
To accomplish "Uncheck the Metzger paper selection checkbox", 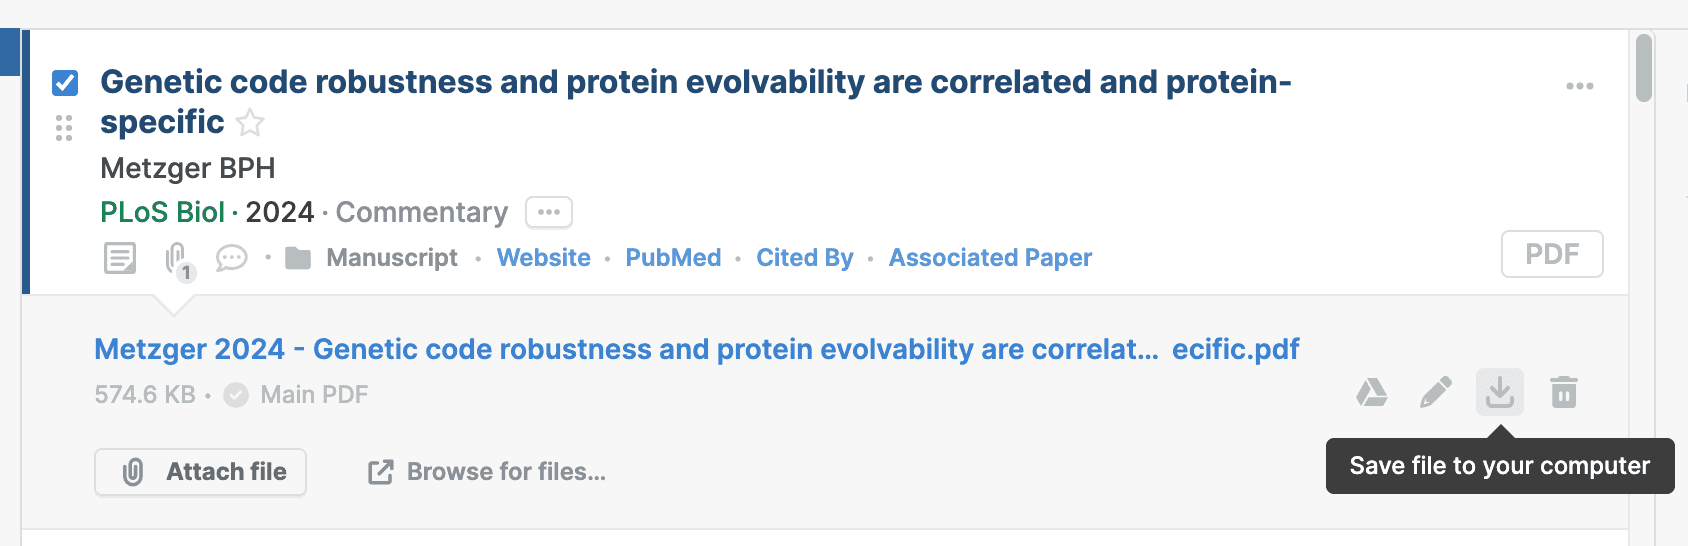I will tap(65, 83).
